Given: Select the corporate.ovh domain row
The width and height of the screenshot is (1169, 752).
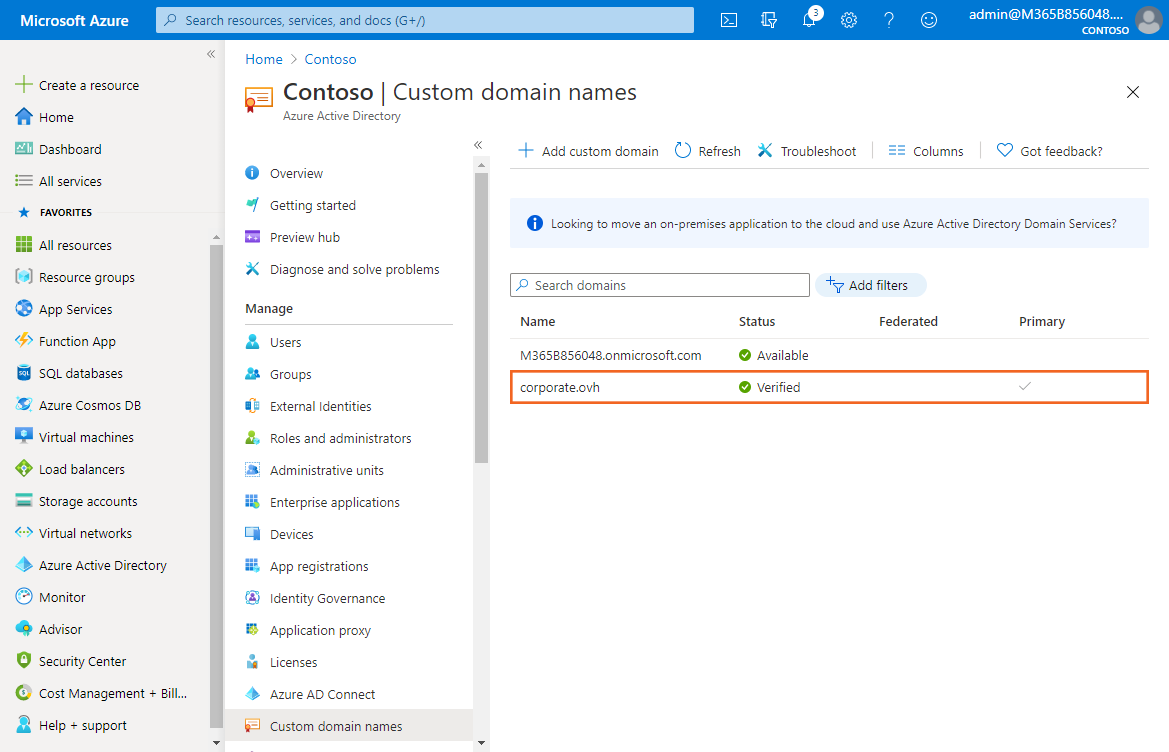Looking at the screenshot, I should [560, 387].
